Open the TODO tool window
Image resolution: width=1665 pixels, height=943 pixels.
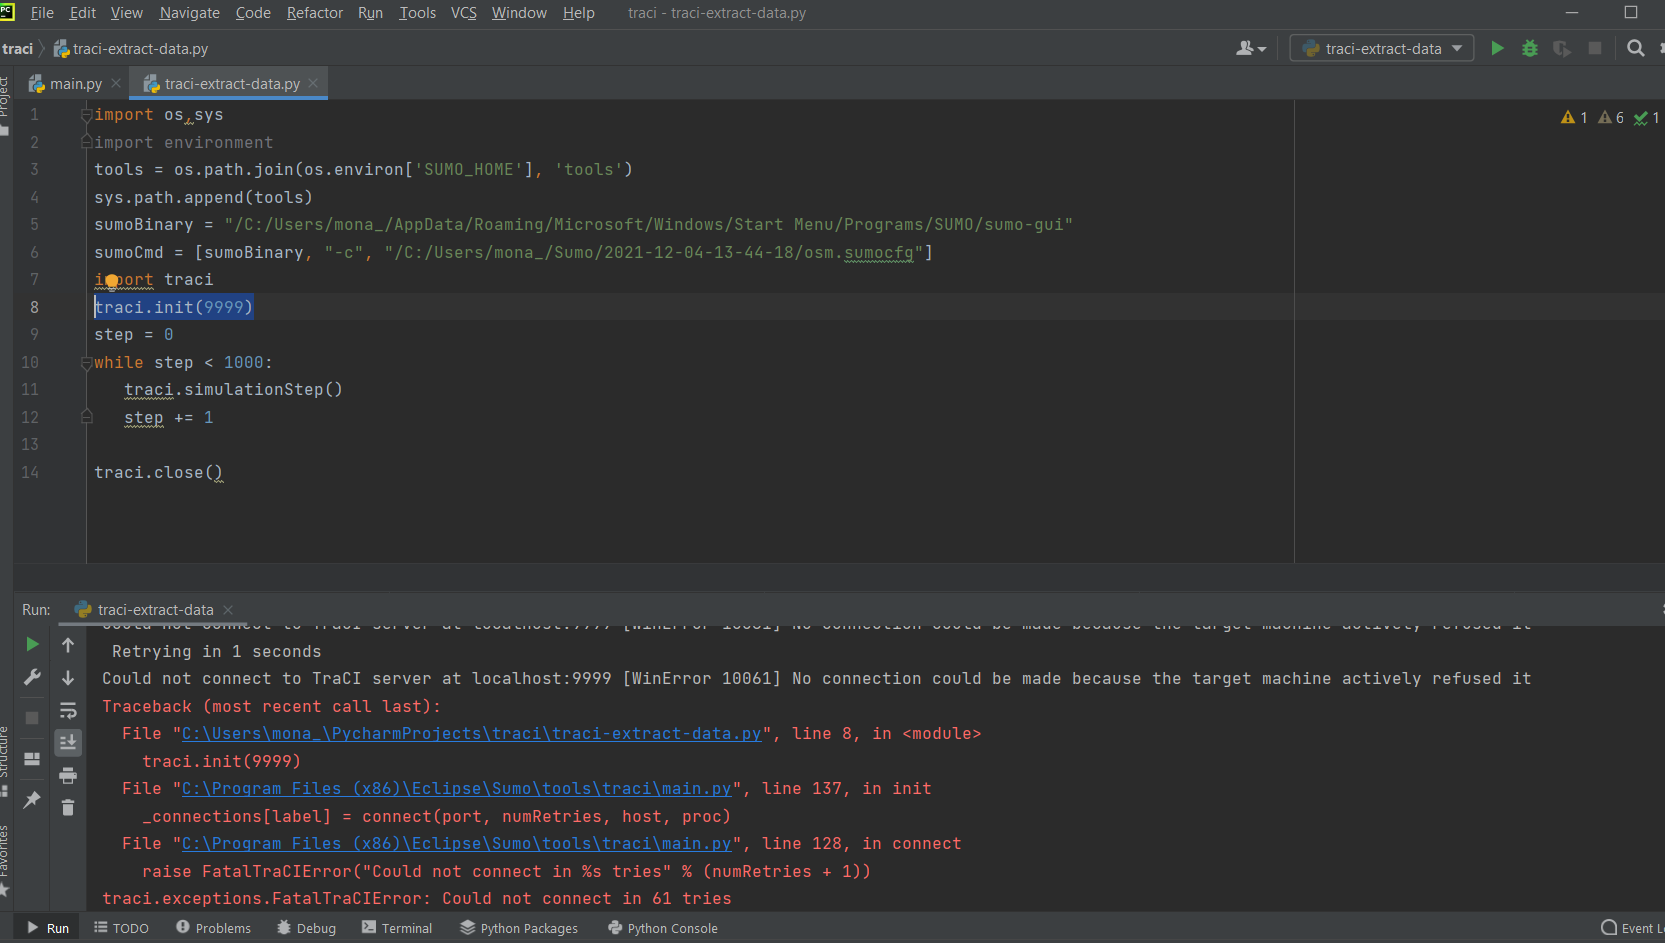tap(121, 928)
